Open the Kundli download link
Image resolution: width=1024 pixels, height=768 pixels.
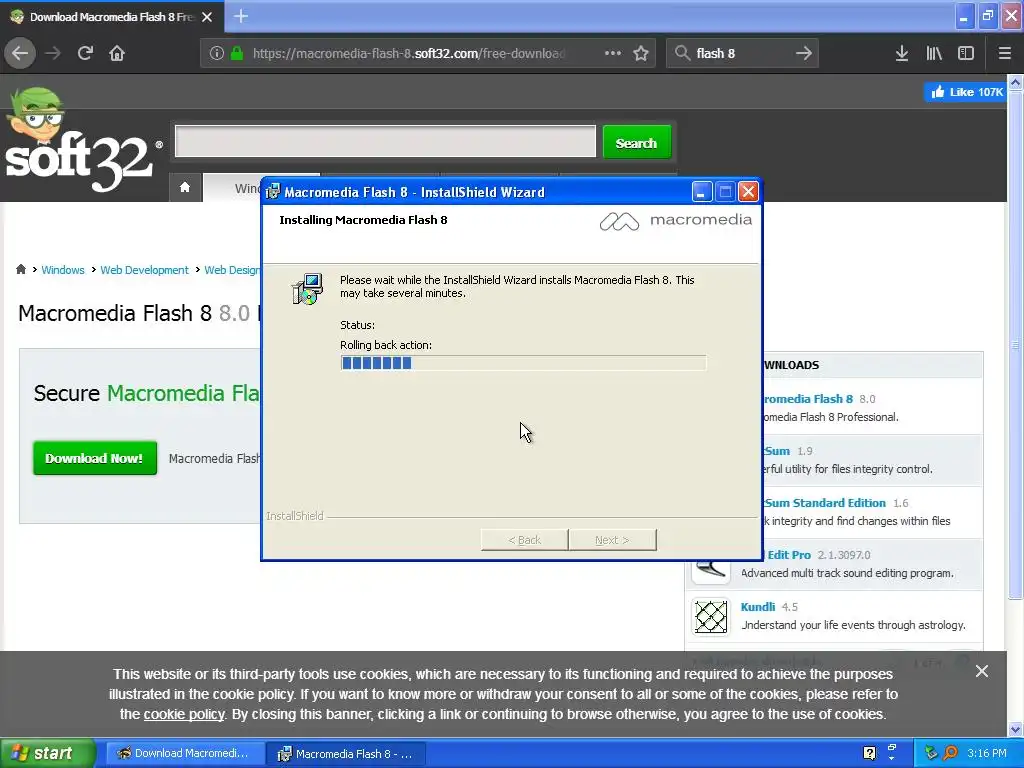pyautogui.click(x=758, y=607)
